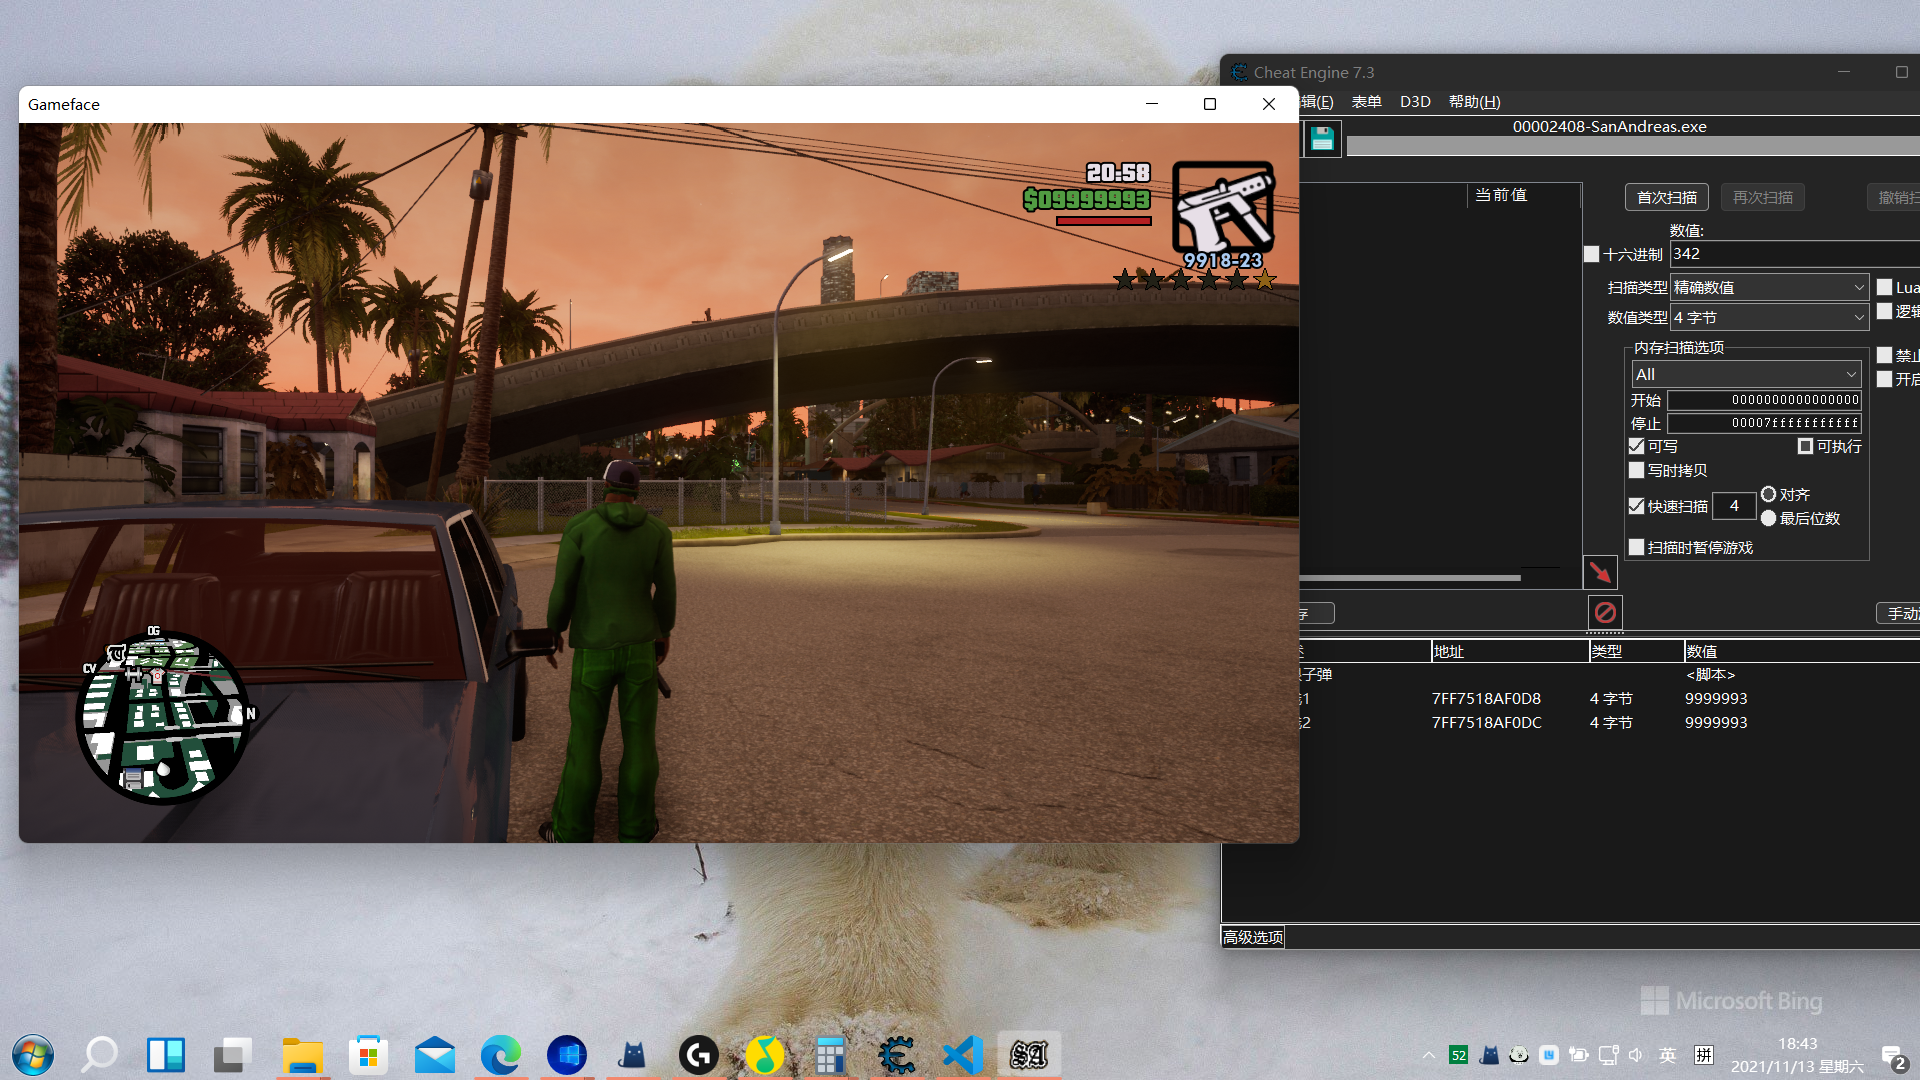Screen dimensions: 1920x1080
Task: Open the 数值类型 4 字节 dropdown
Action: tap(1768, 317)
